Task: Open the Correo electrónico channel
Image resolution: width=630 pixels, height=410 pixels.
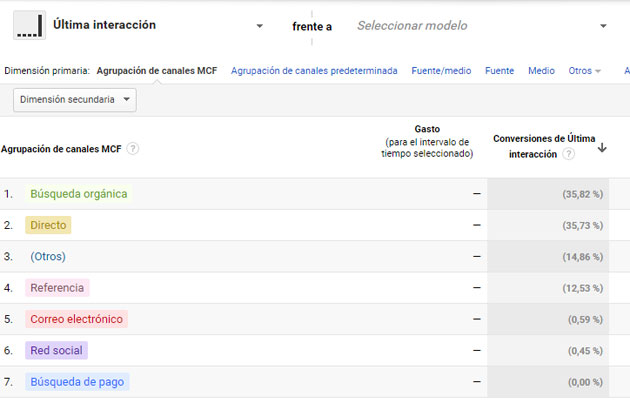Action: 77,319
